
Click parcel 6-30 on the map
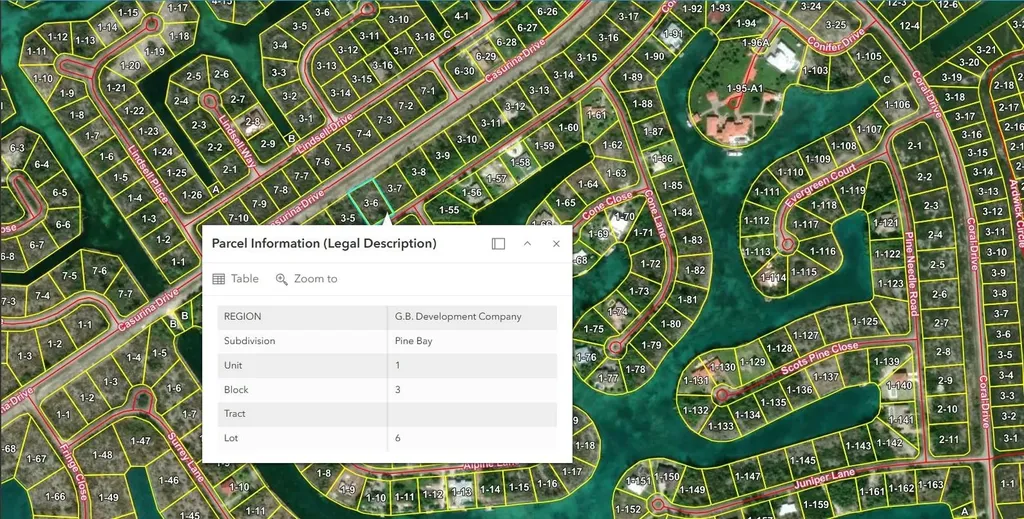click(x=464, y=71)
